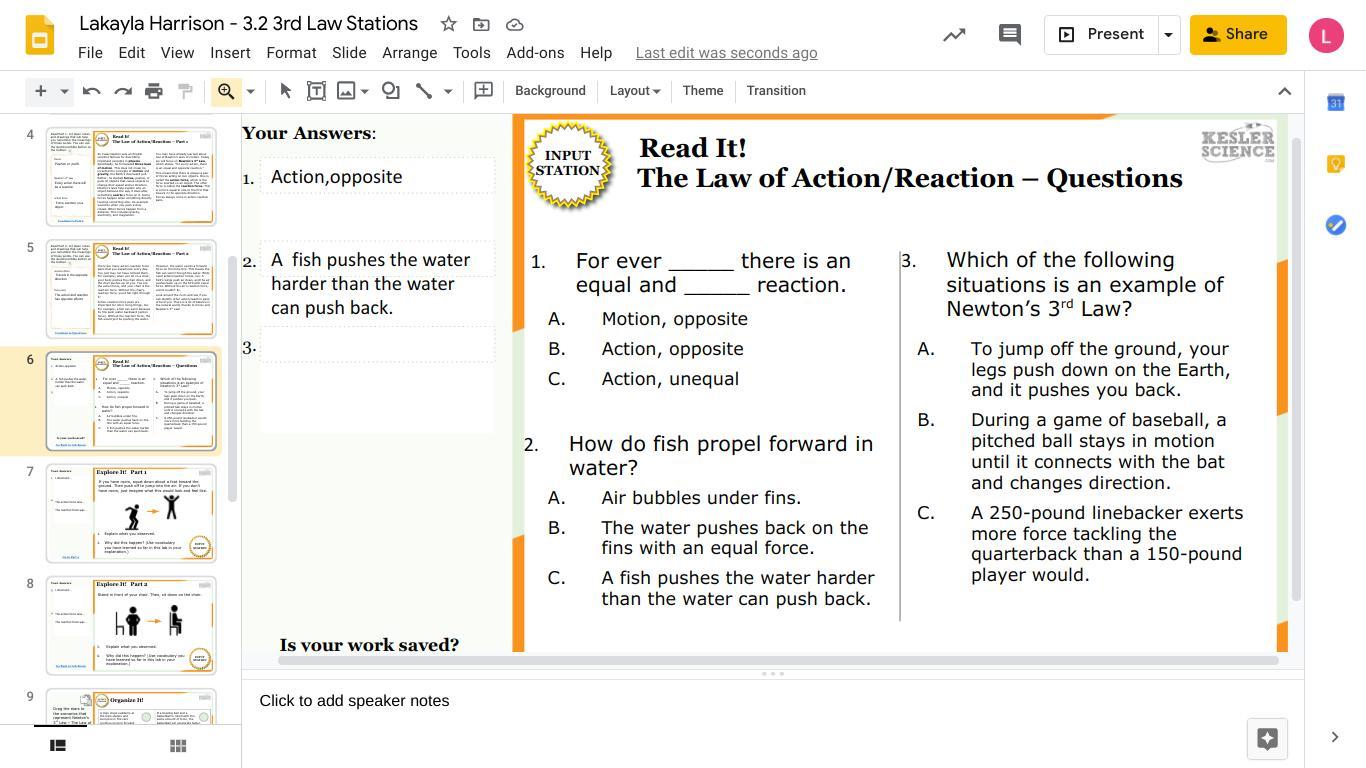Open the Theme panel
1366x768 pixels.
[703, 91]
